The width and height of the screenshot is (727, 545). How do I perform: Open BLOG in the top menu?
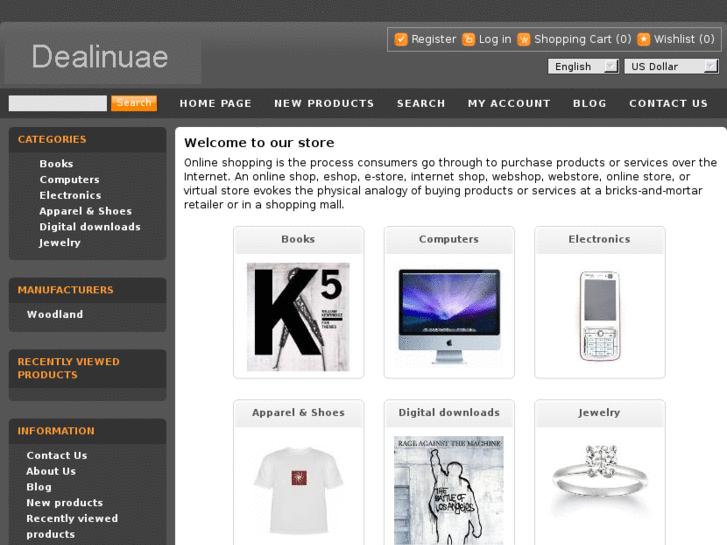click(590, 103)
